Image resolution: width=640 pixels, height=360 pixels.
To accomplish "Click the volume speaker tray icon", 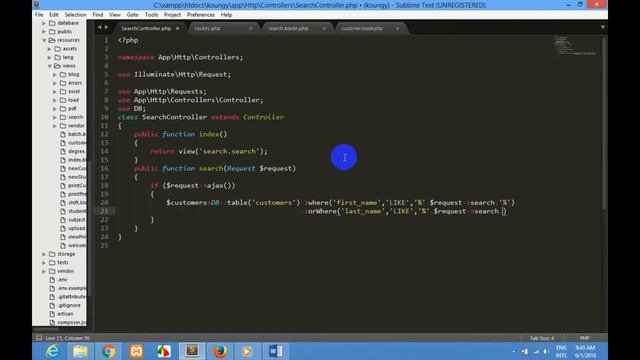I will point(546,351).
